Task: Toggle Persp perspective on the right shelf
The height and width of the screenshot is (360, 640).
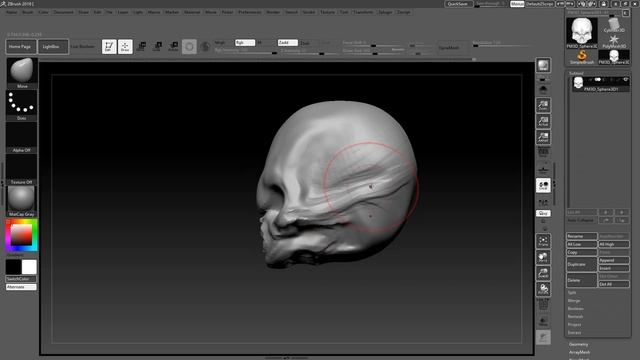Action: [x=543, y=153]
